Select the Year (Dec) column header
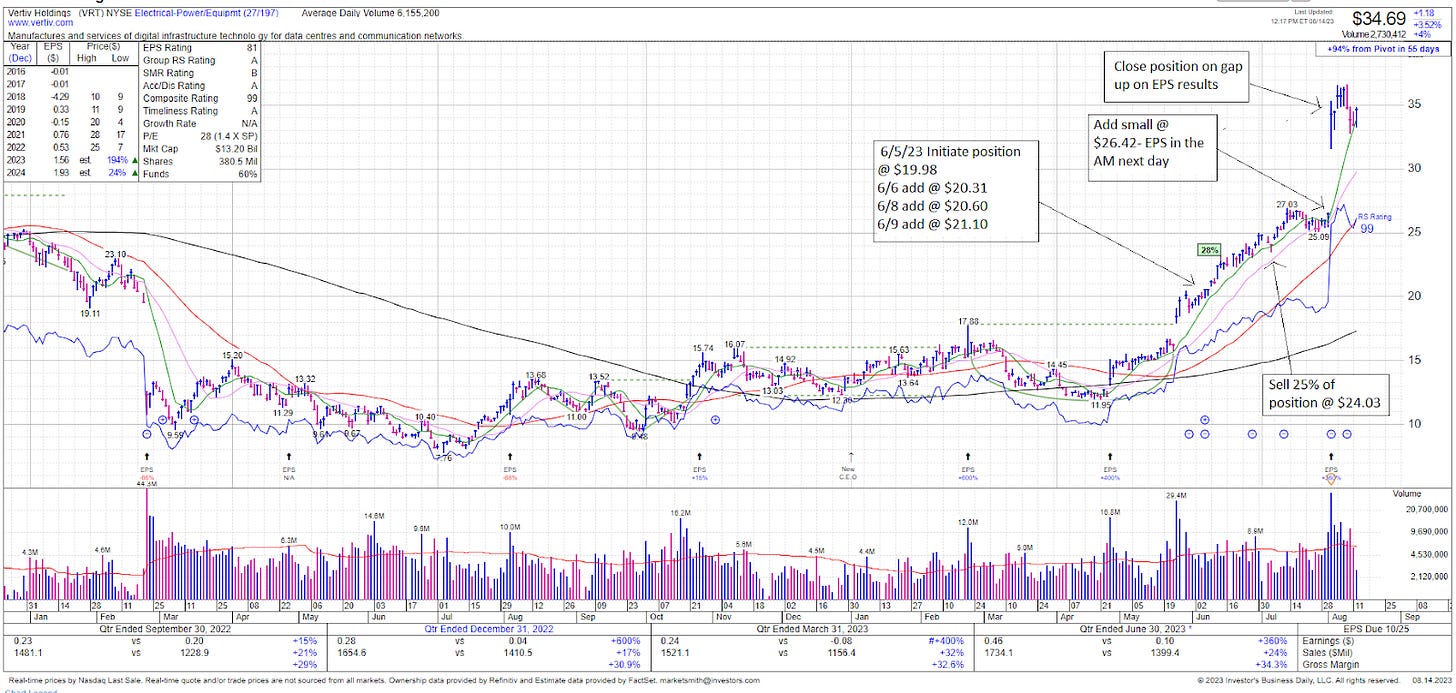1456x693 pixels. pyautogui.click(x=19, y=51)
